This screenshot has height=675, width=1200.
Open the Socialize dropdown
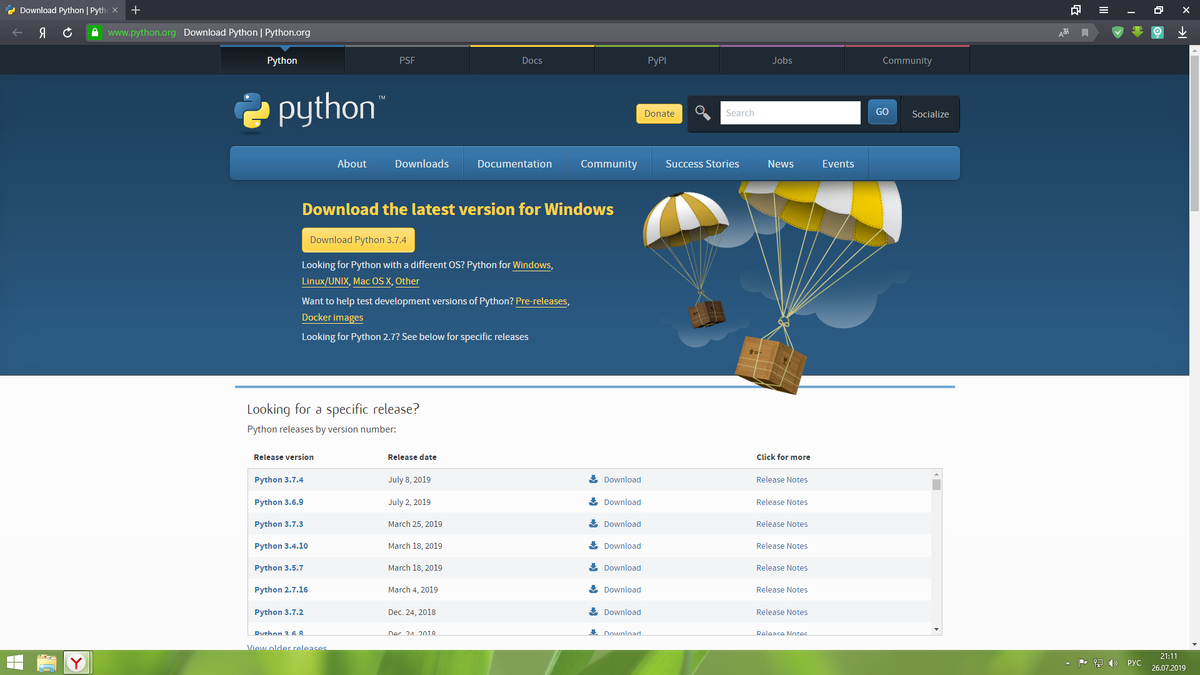point(930,114)
